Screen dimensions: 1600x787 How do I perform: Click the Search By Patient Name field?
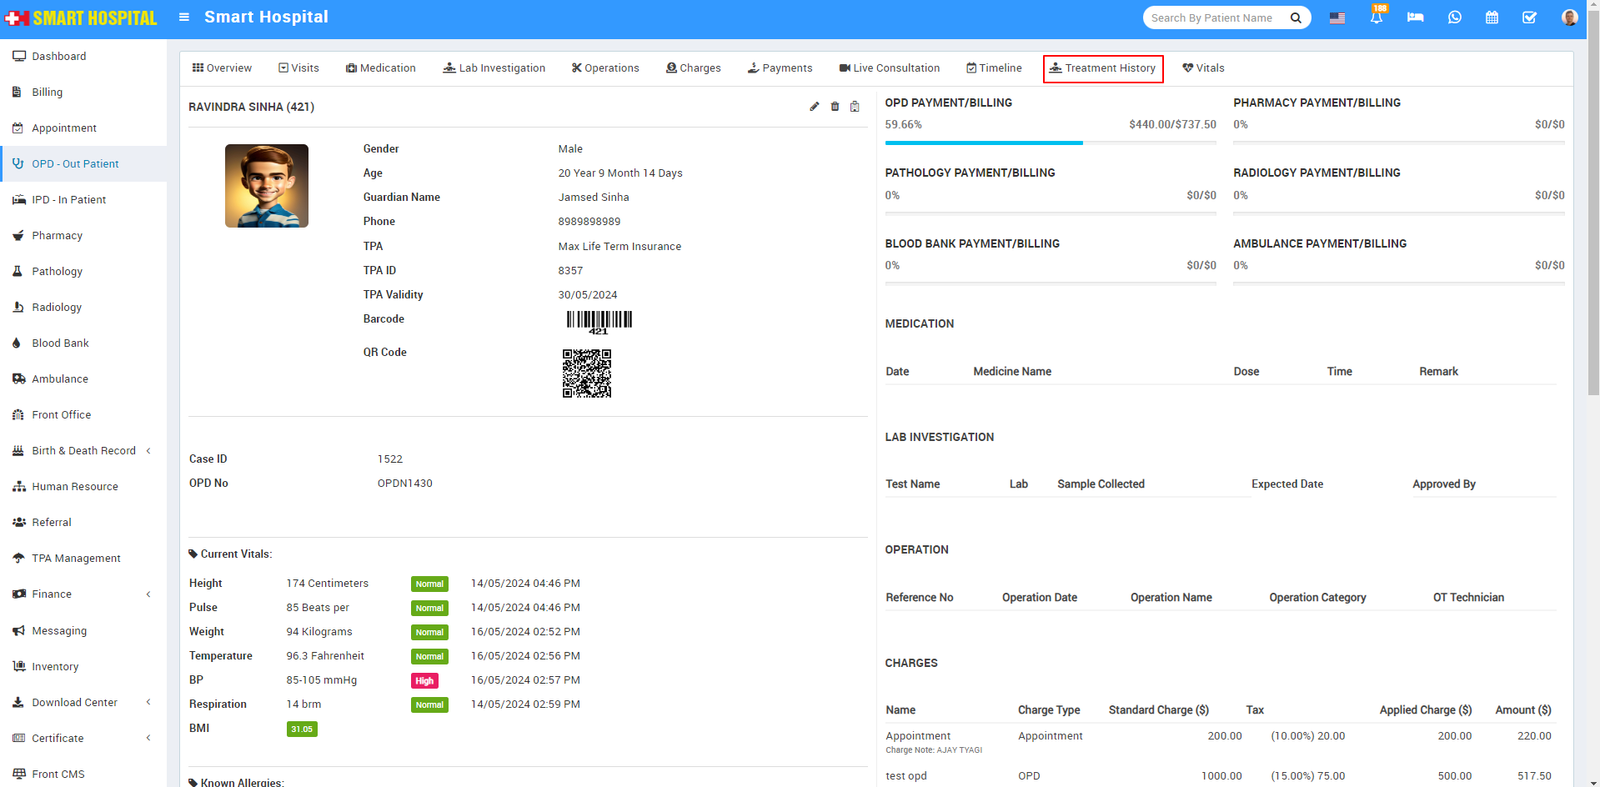tap(1215, 18)
